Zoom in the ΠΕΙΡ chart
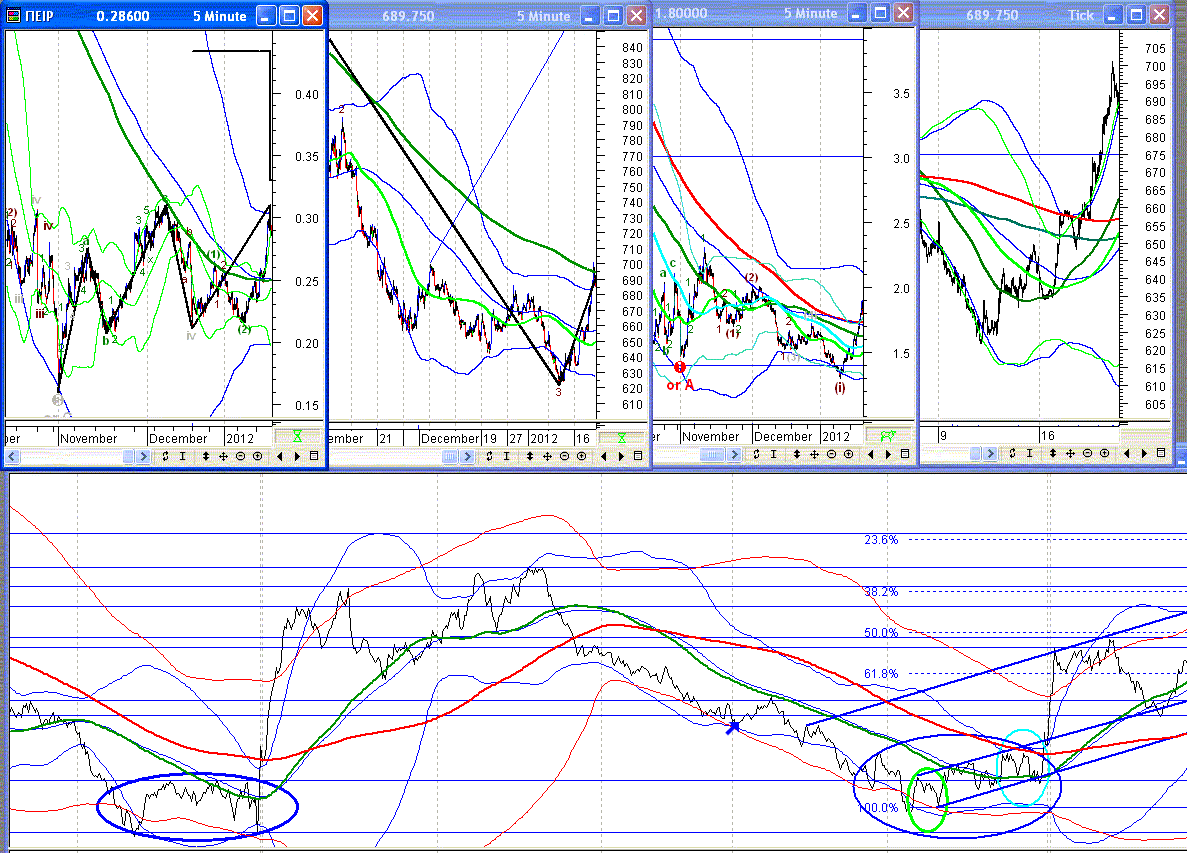This screenshot has height=853, width=1187. [x=257, y=456]
